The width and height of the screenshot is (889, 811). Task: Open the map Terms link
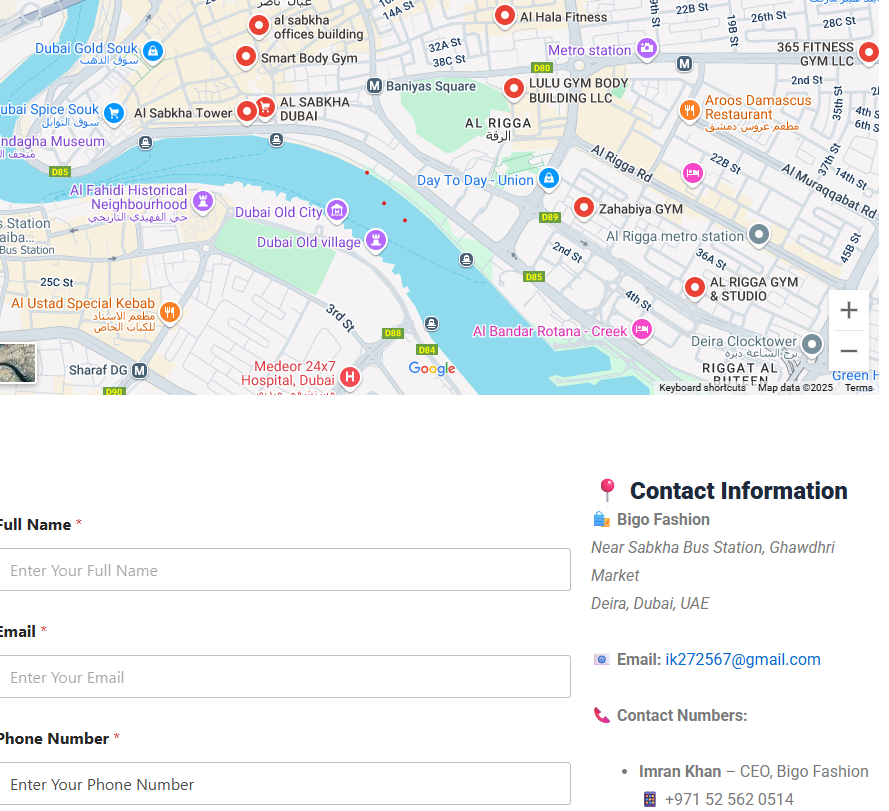click(859, 388)
